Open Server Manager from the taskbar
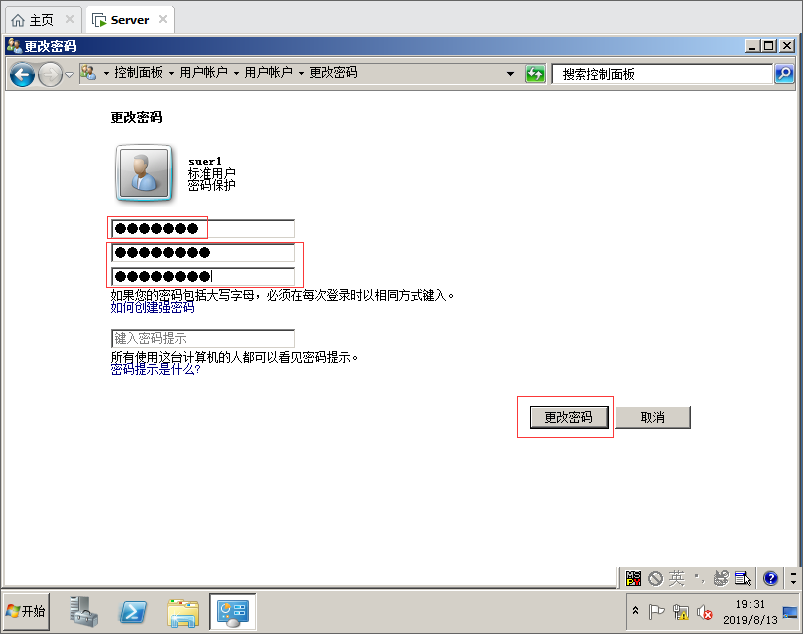 [x=85, y=611]
